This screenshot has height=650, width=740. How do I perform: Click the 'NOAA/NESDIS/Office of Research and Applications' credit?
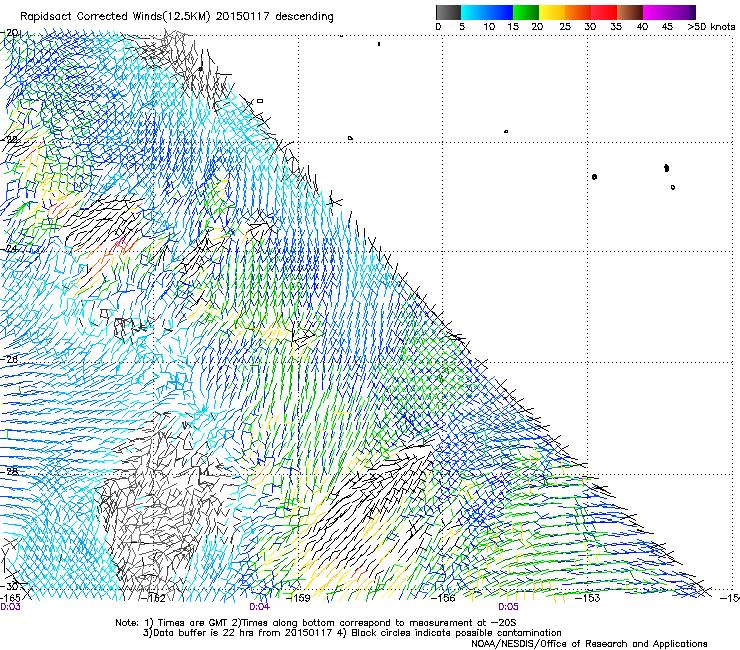589,644
